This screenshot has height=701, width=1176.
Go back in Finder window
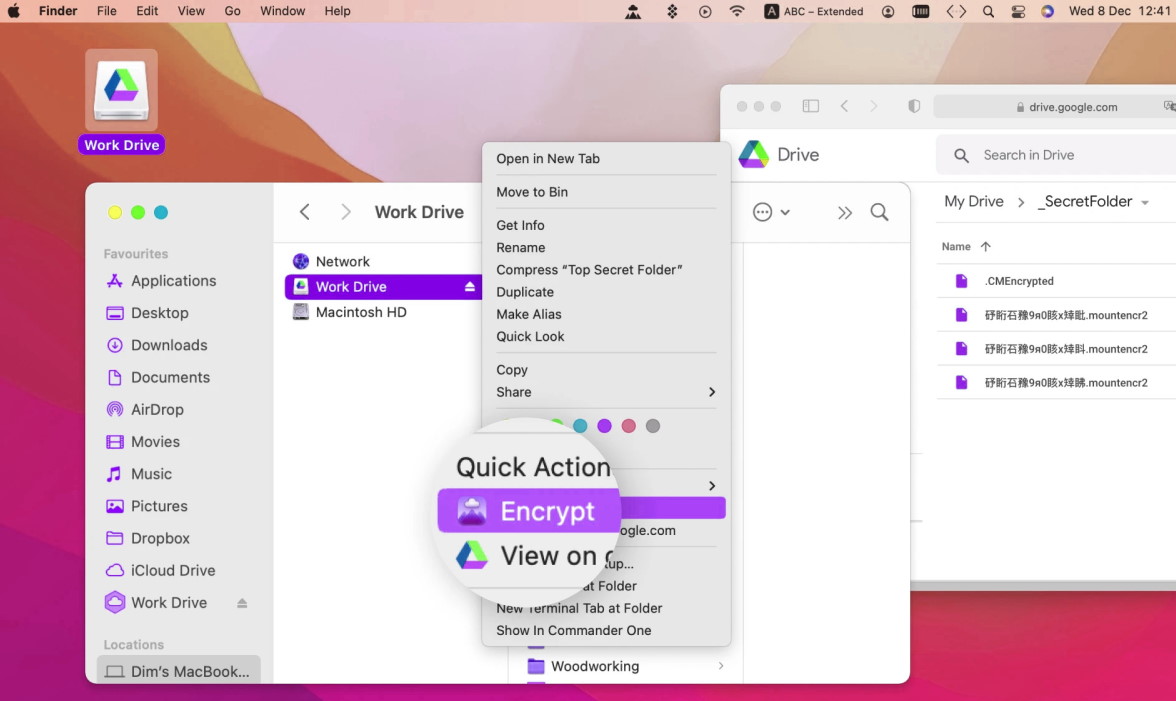pos(304,212)
